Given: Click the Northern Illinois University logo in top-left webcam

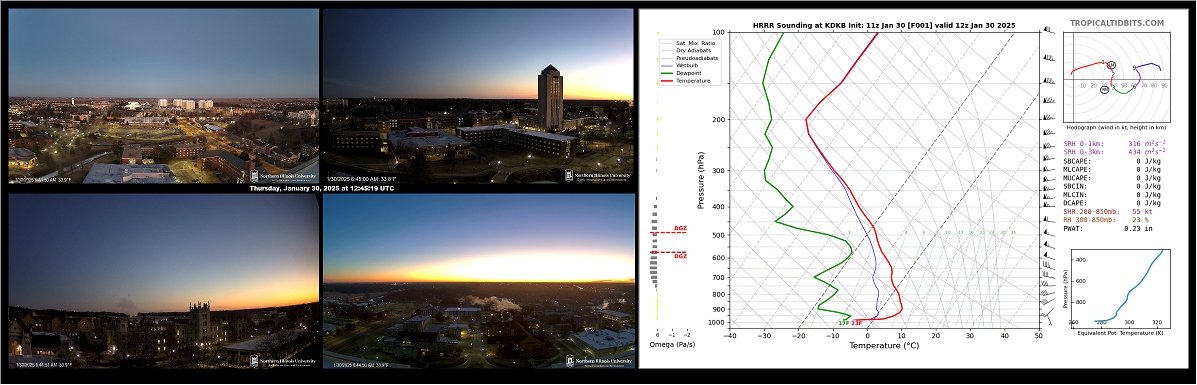Looking at the screenshot, I should click(x=283, y=176).
